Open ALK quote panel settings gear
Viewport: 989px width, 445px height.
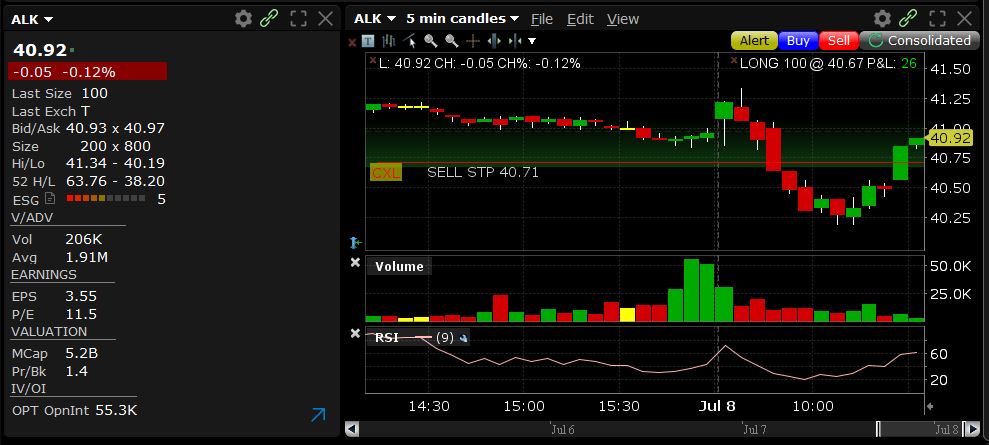click(243, 19)
